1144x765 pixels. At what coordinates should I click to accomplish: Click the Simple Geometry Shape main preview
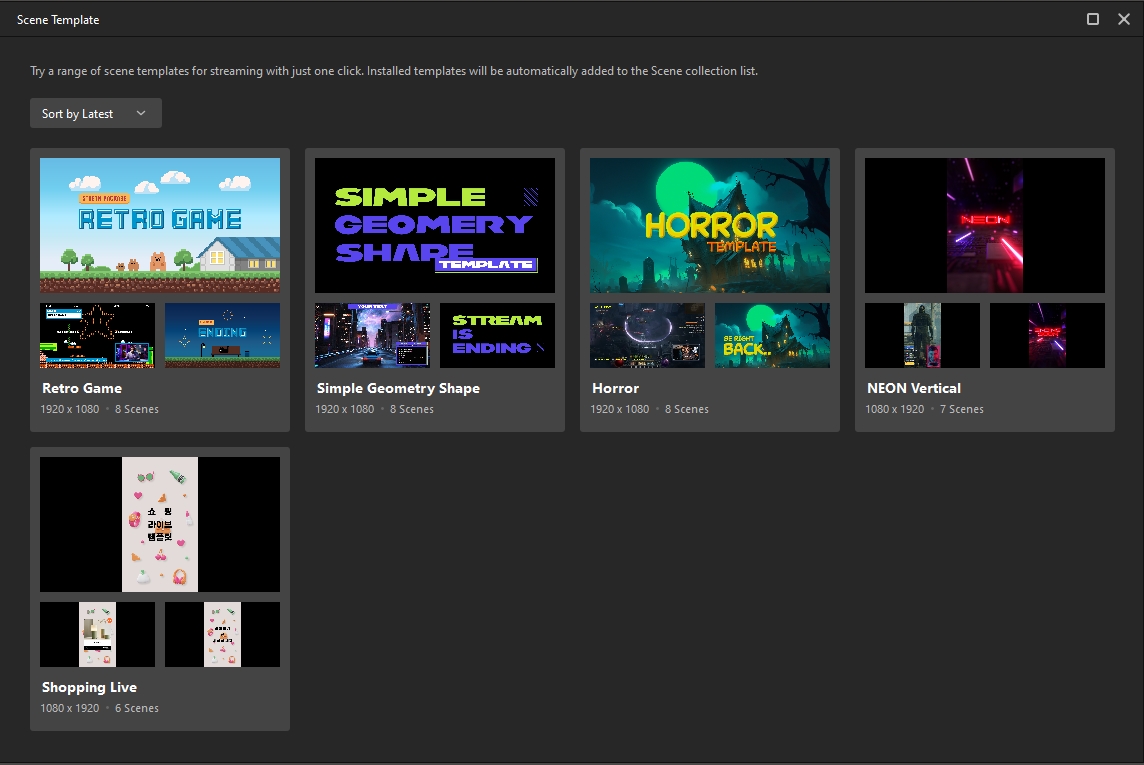[434, 225]
